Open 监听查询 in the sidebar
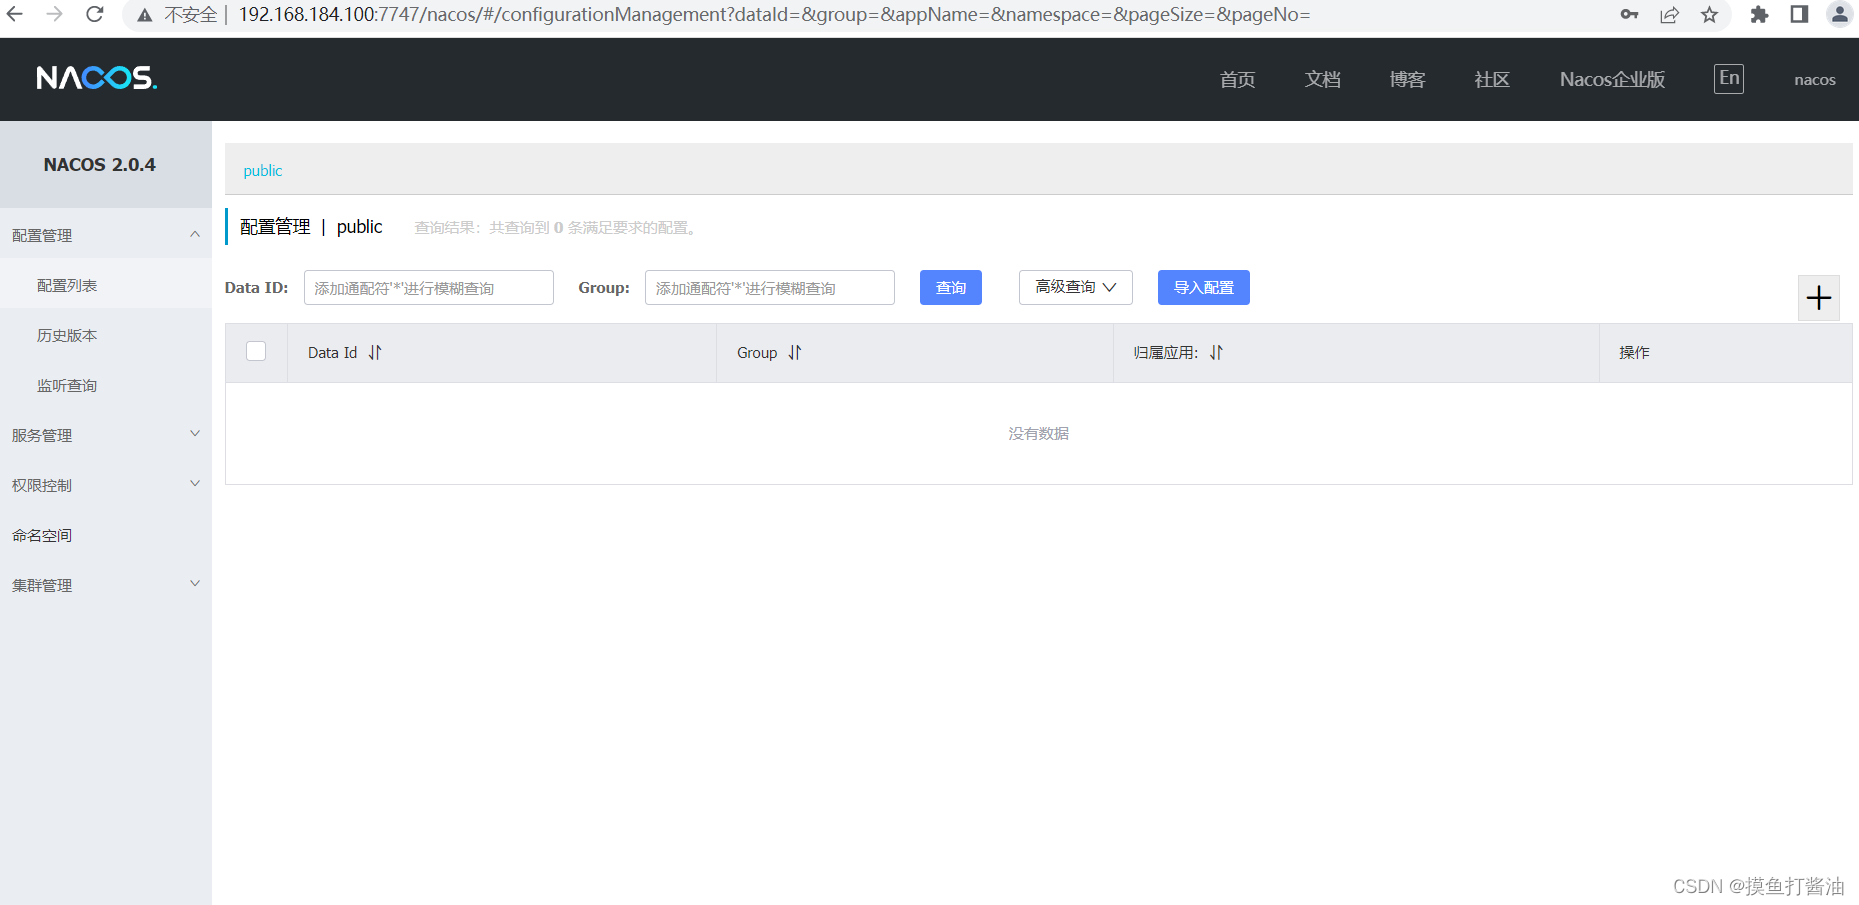Viewport: 1859px width, 905px height. 67,385
